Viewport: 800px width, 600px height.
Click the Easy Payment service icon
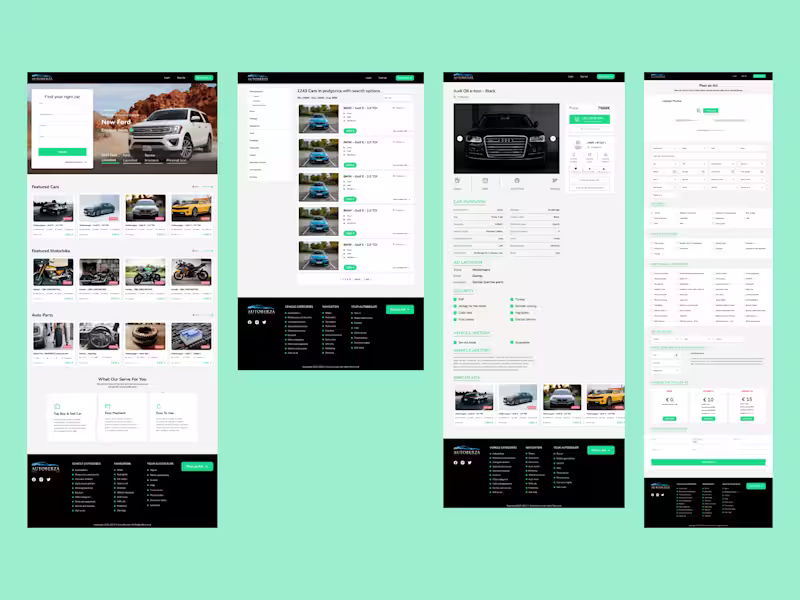click(108, 407)
